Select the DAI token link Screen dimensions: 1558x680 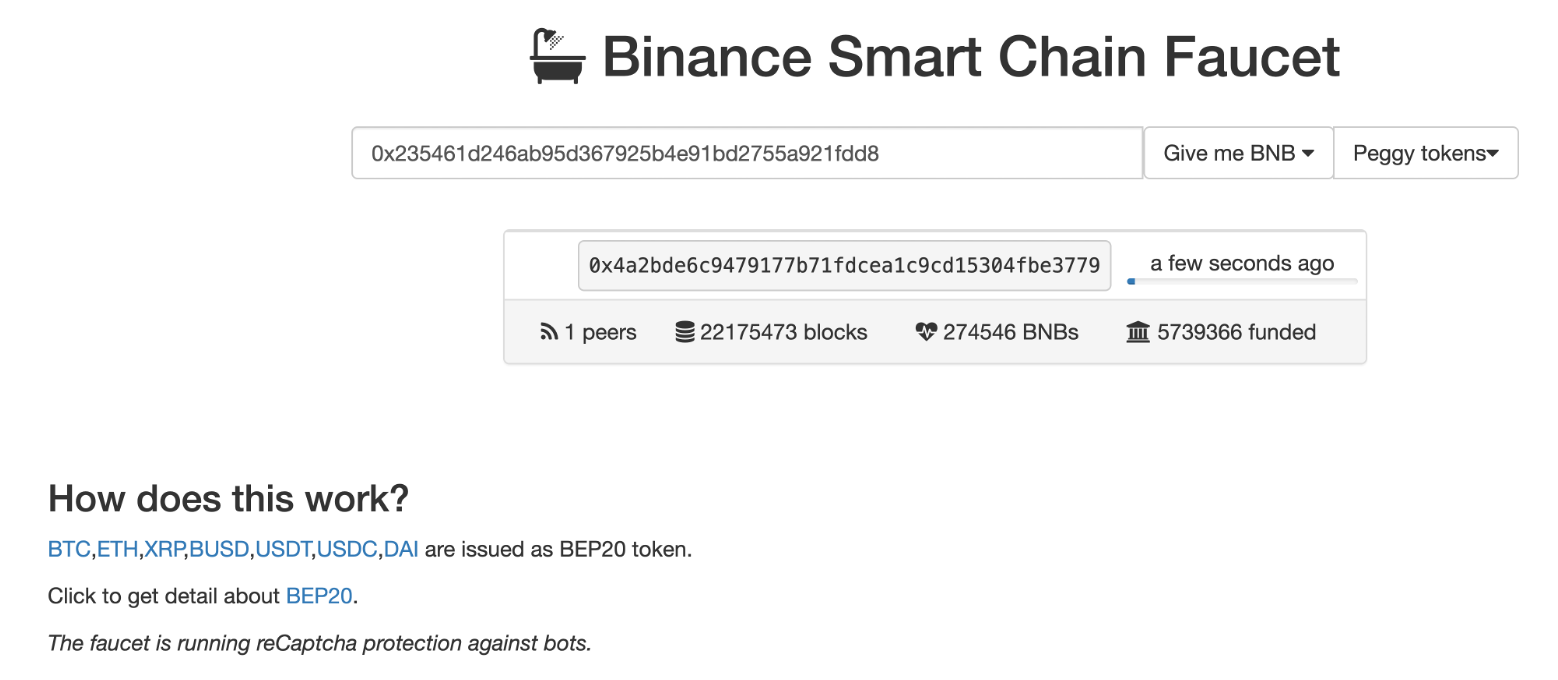point(398,549)
